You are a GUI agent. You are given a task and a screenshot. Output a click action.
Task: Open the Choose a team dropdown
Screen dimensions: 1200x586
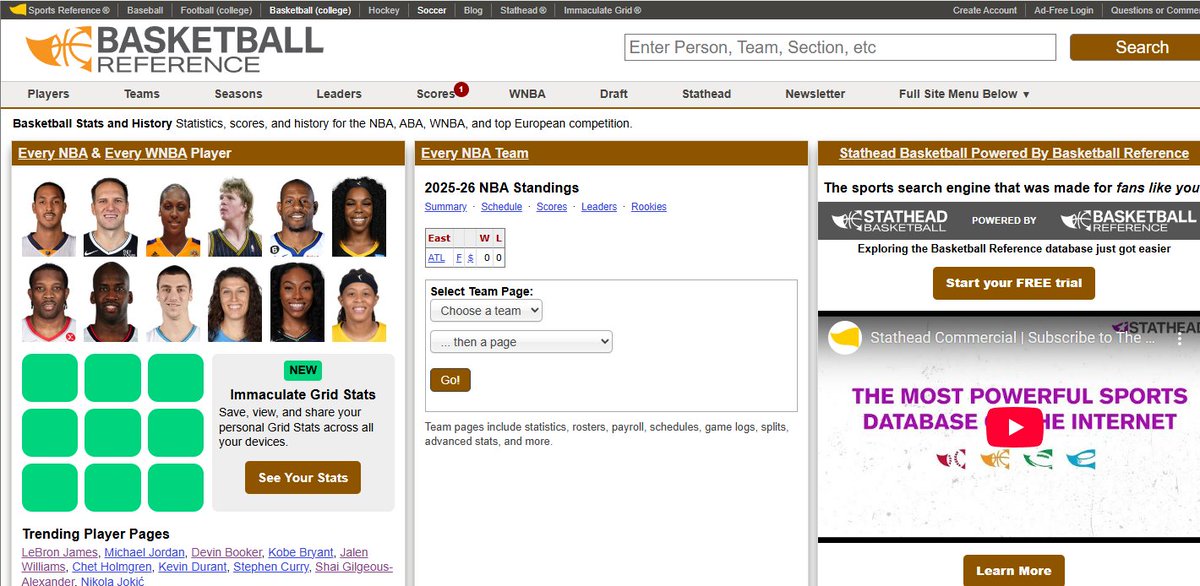(x=486, y=311)
